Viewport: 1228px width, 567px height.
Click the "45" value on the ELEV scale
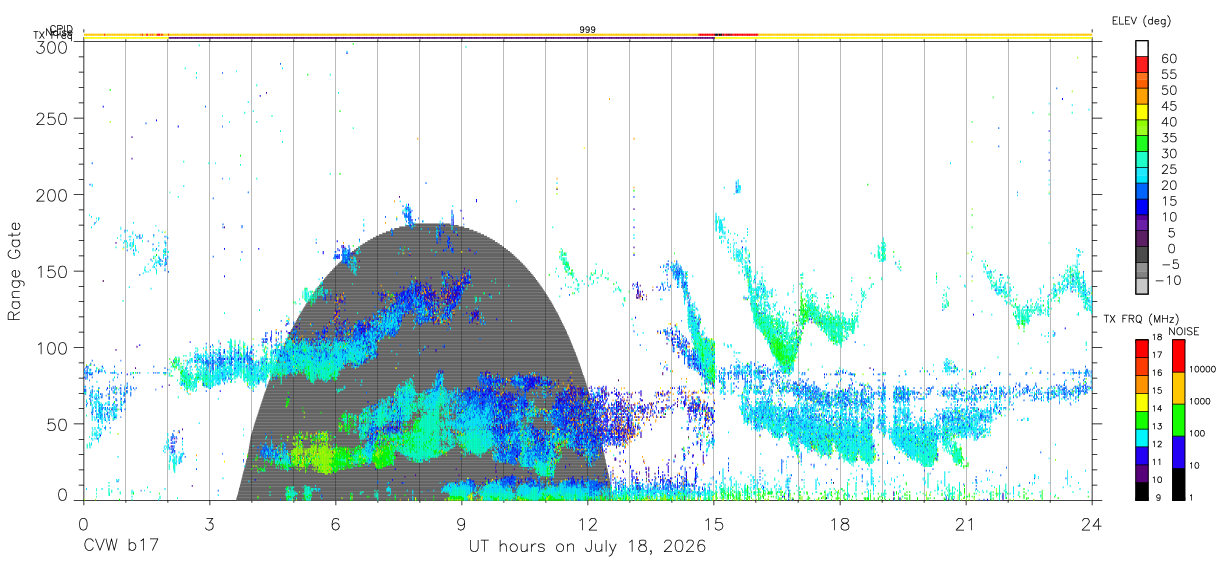click(1169, 106)
